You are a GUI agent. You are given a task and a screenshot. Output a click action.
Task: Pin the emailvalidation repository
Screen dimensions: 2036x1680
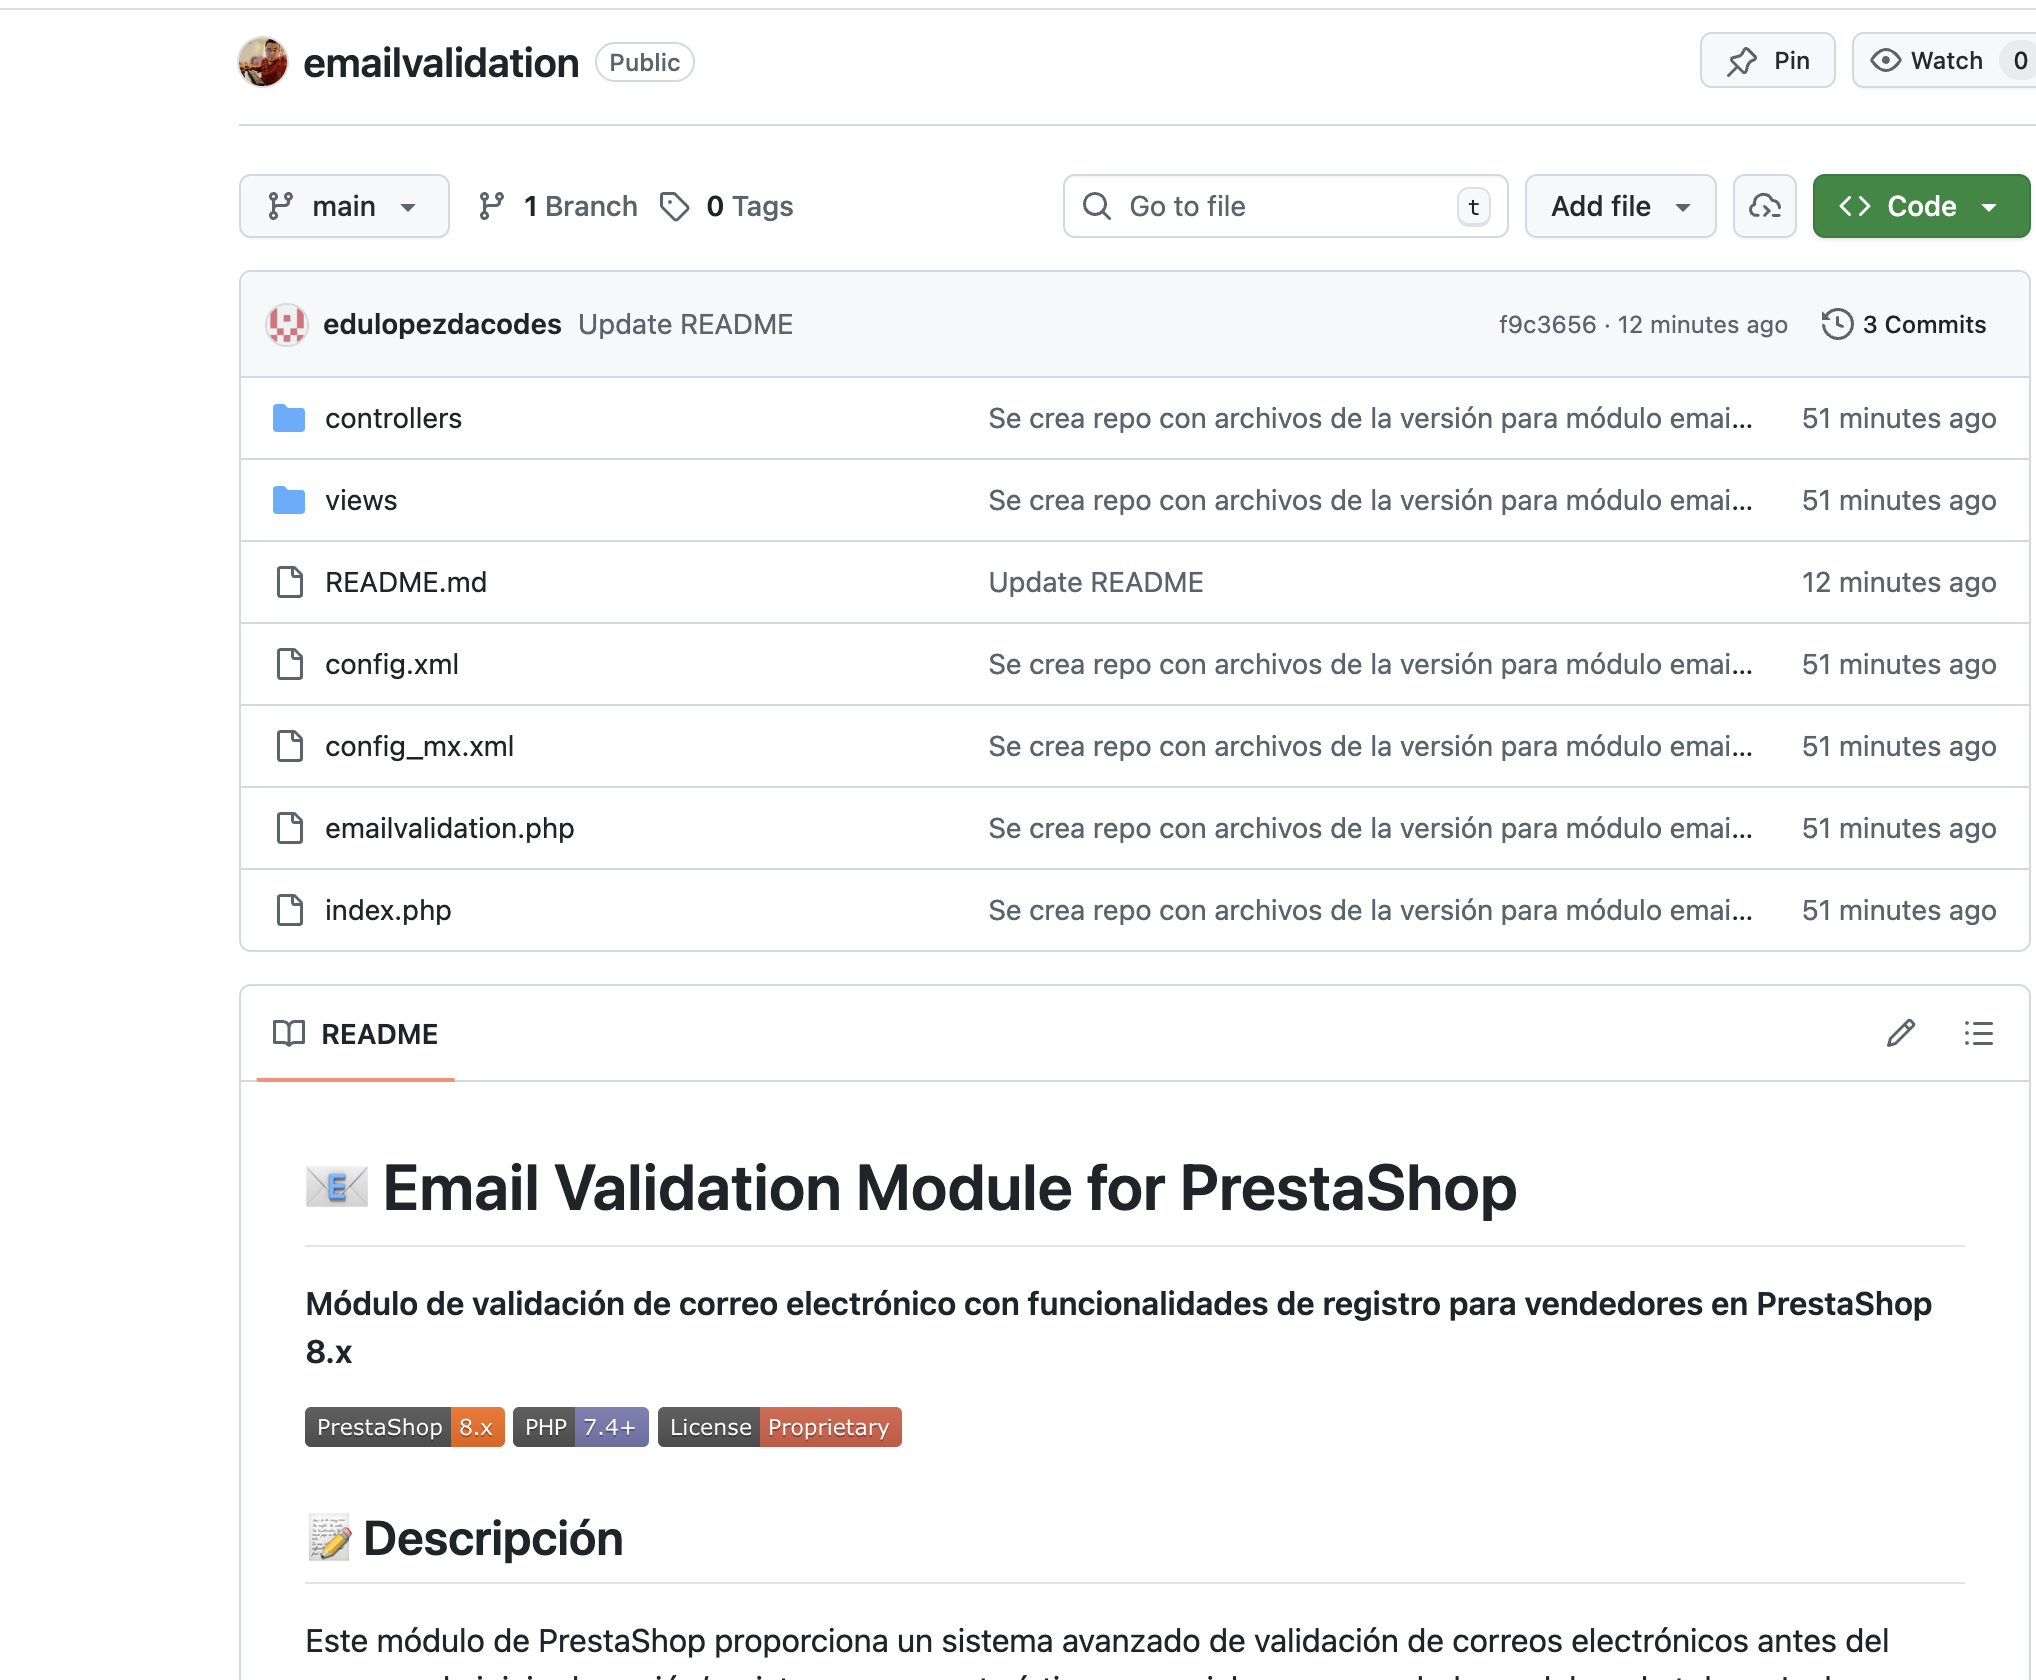pos(1767,60)
